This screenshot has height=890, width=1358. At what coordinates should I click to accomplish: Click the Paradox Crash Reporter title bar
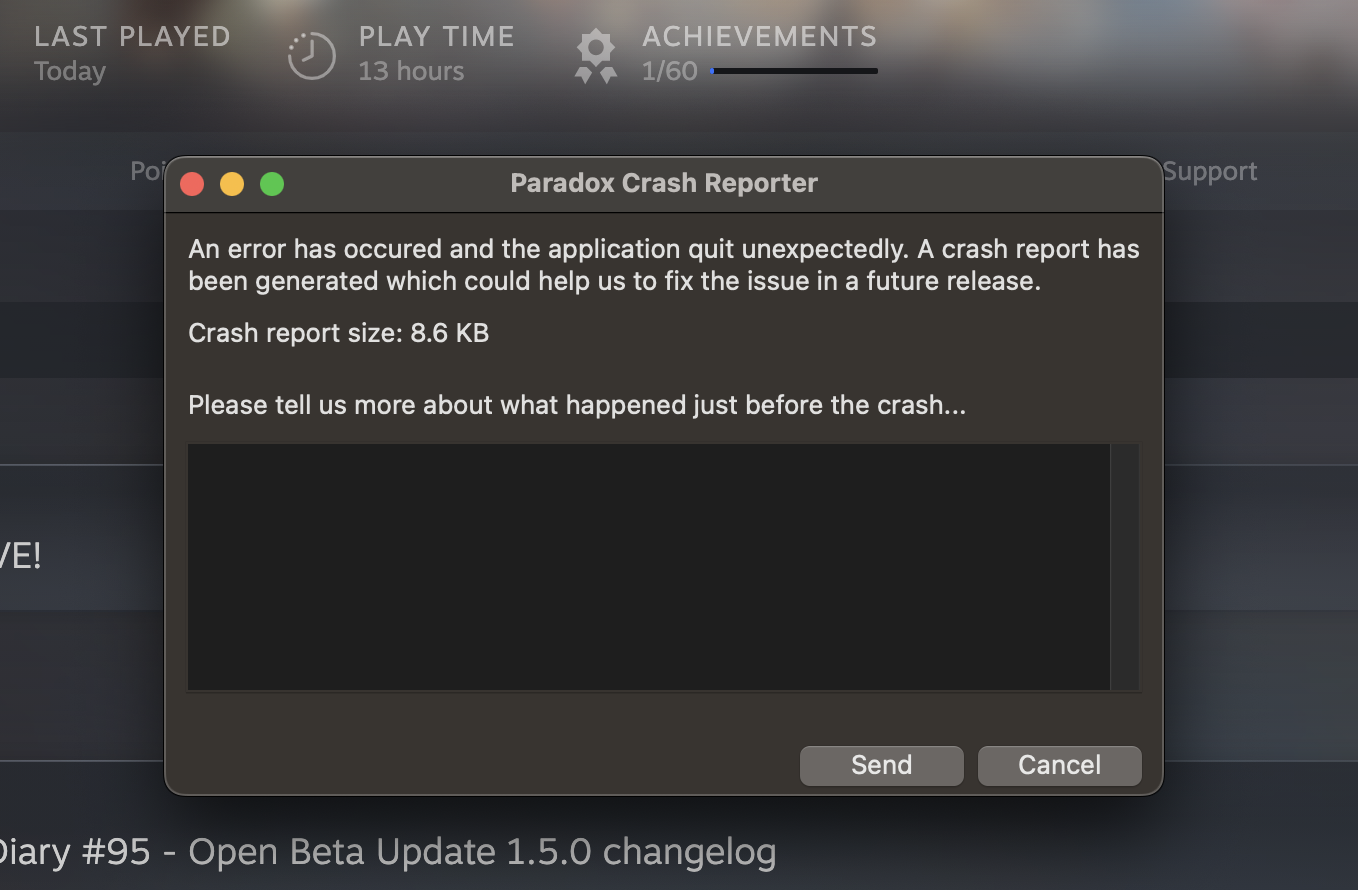[x=664, y=184]
